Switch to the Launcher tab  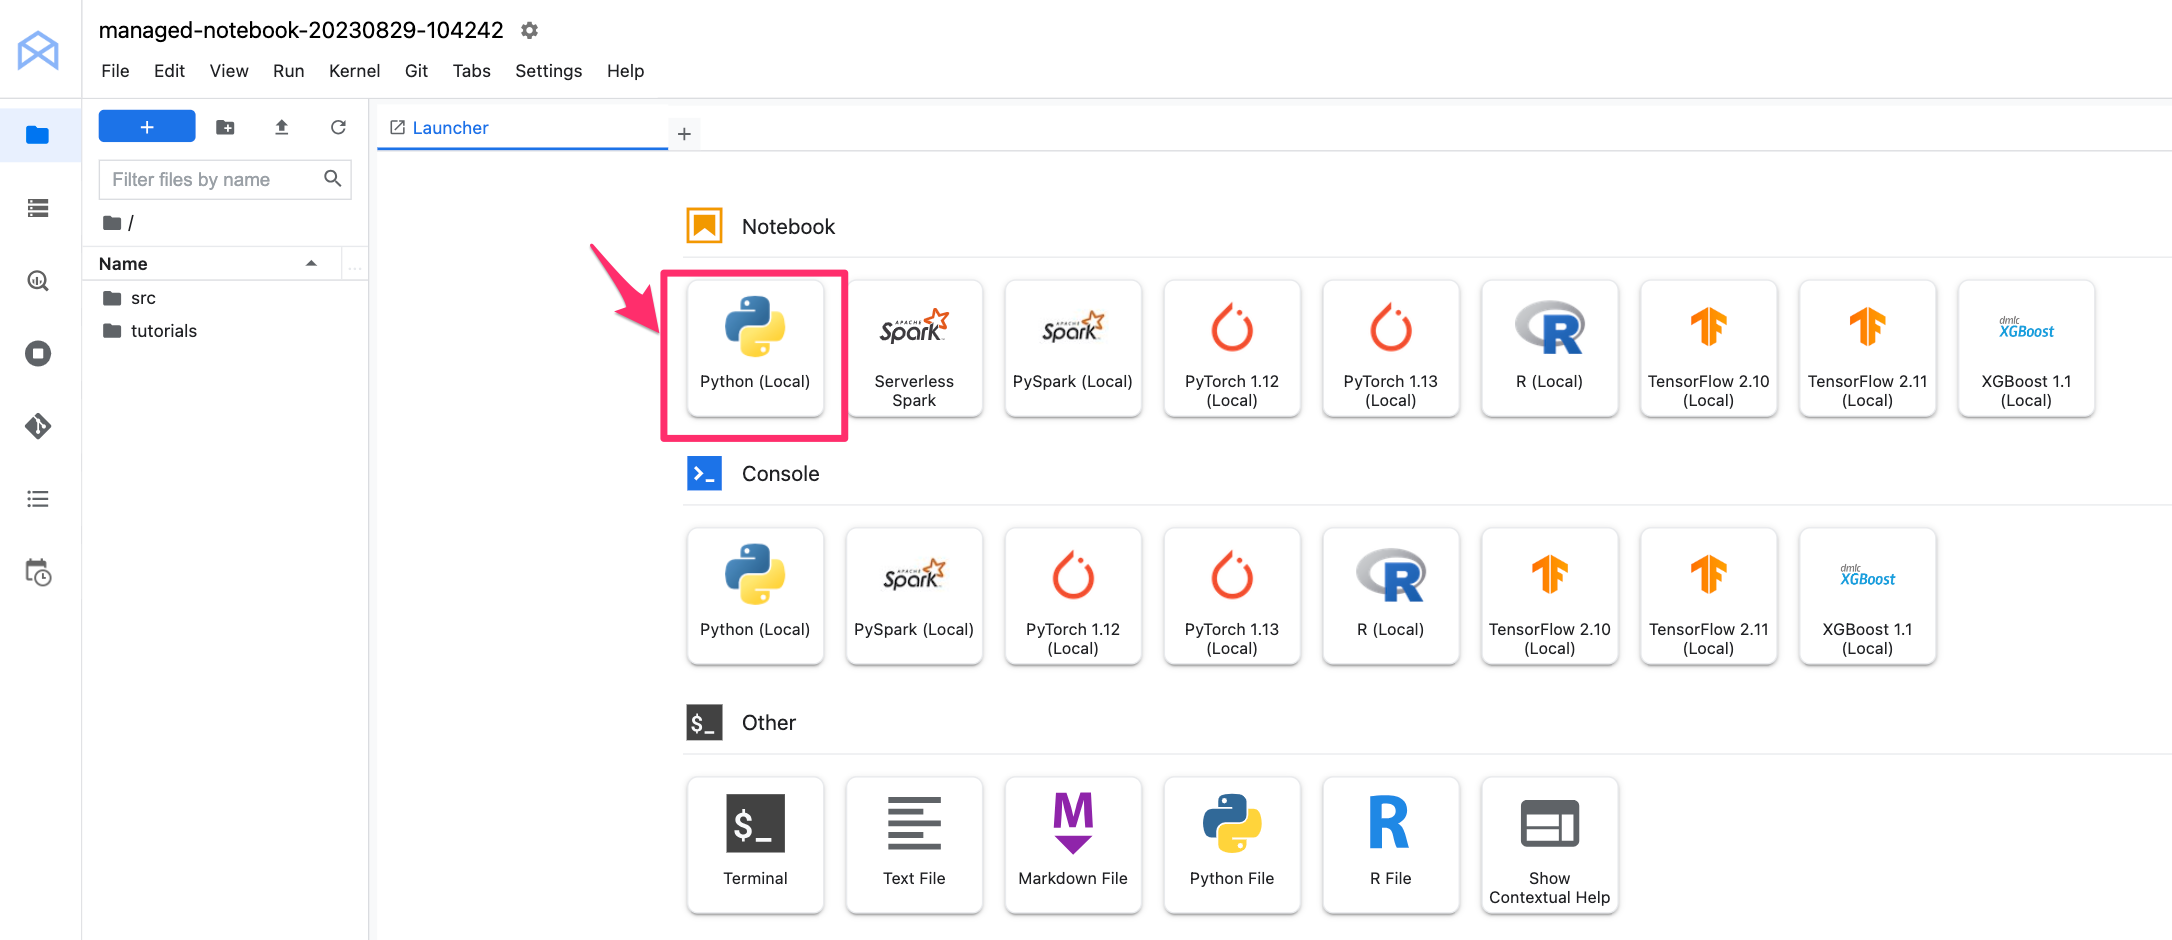click(450, 127)
